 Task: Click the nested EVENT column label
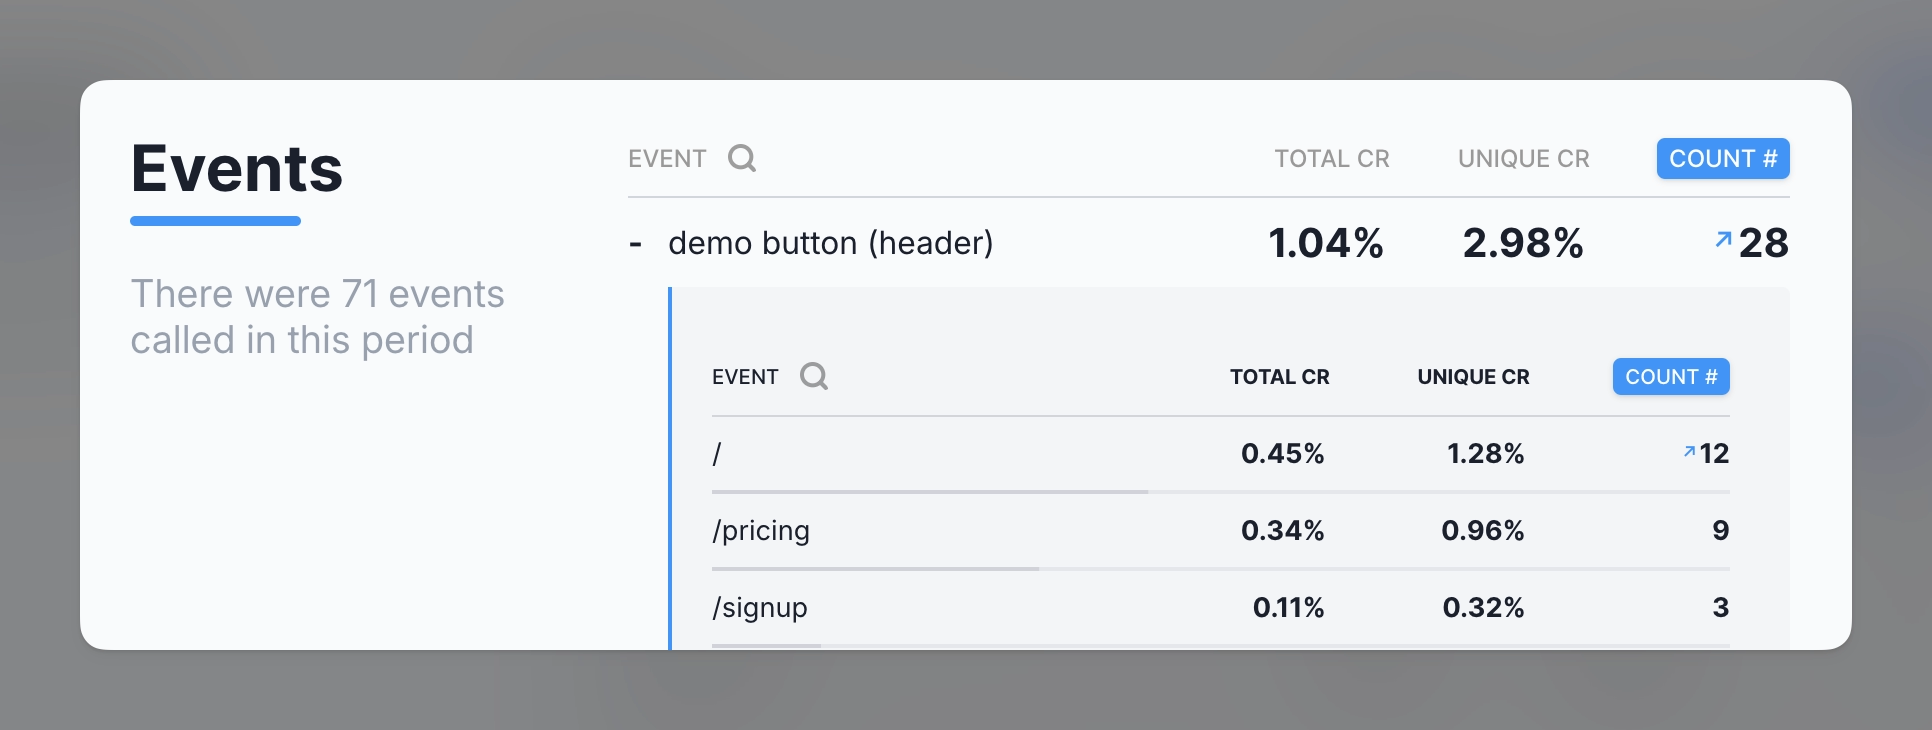pyautogui.click(x=745, y=377)
